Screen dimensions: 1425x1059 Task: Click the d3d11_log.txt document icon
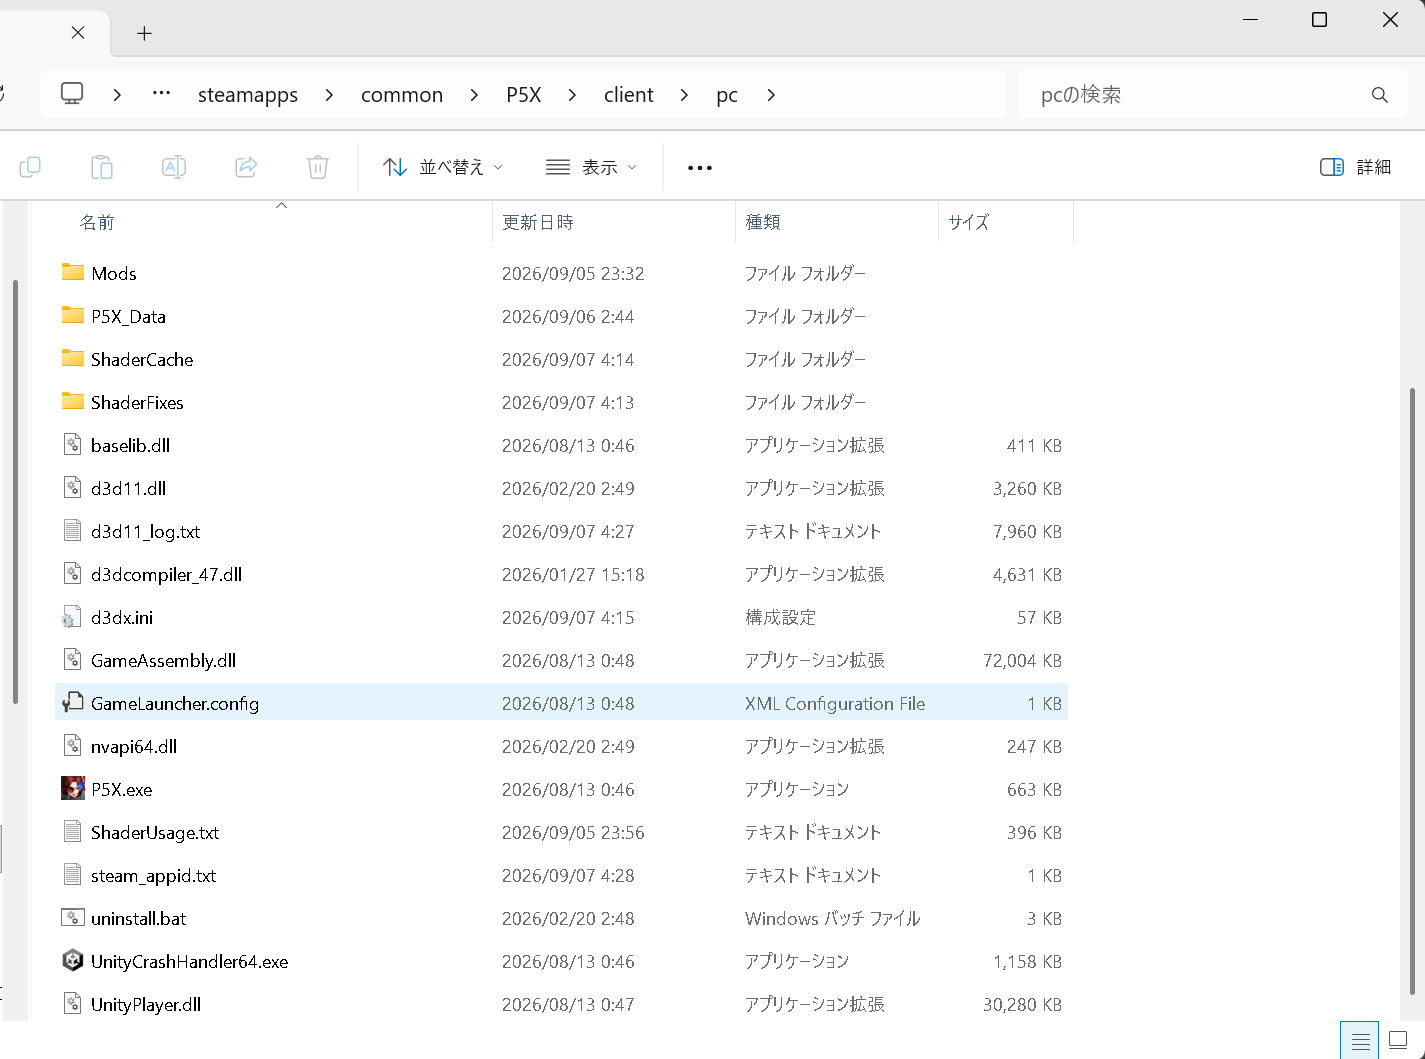[x=72, y=531]
